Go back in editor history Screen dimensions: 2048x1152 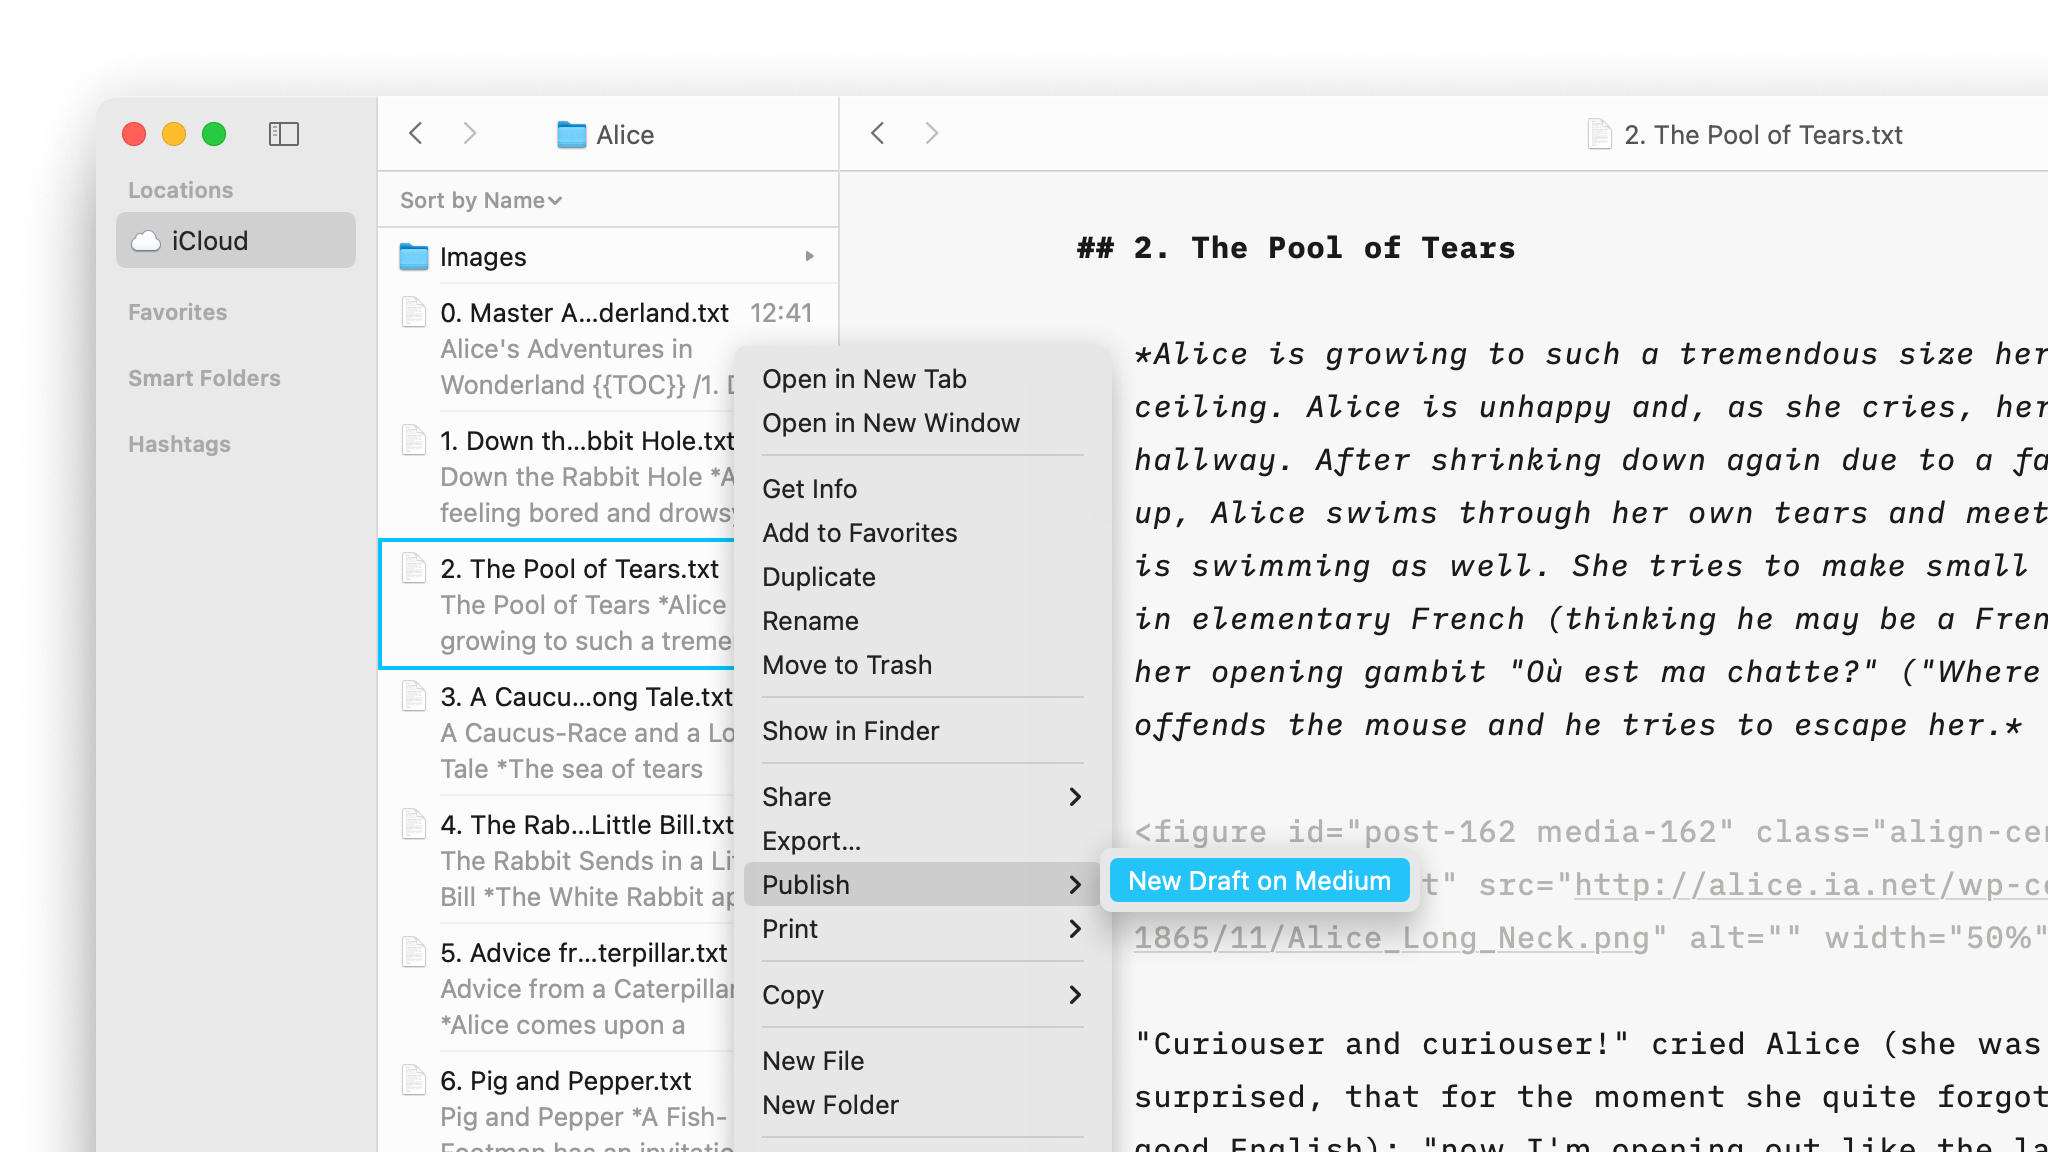[878, 134]
